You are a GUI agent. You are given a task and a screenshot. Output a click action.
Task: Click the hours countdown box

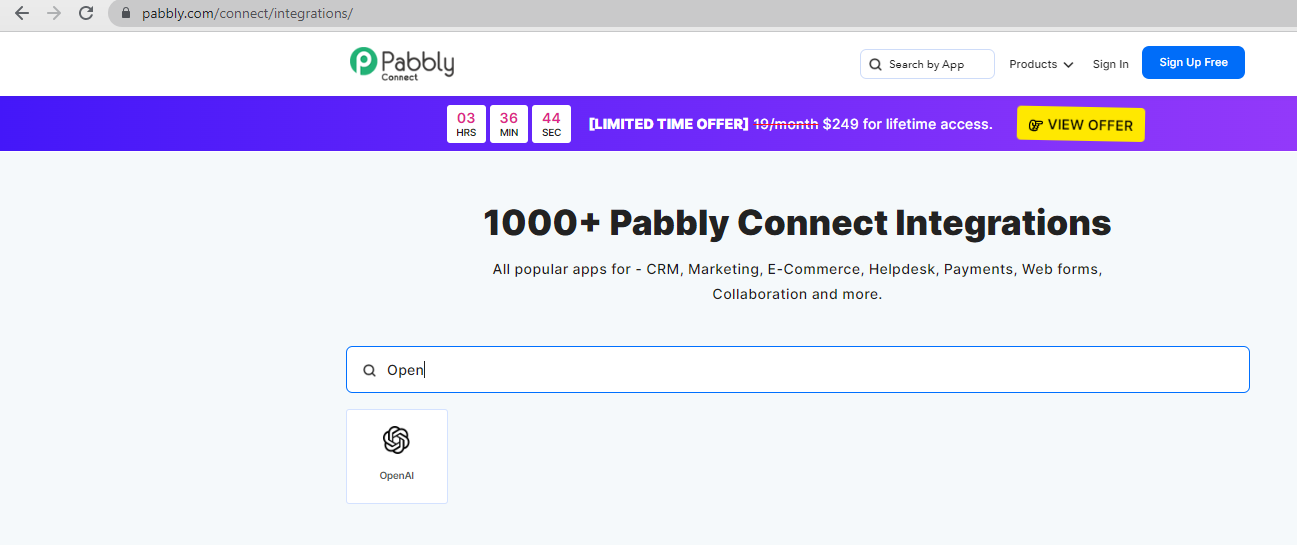[x=466, y=124]
